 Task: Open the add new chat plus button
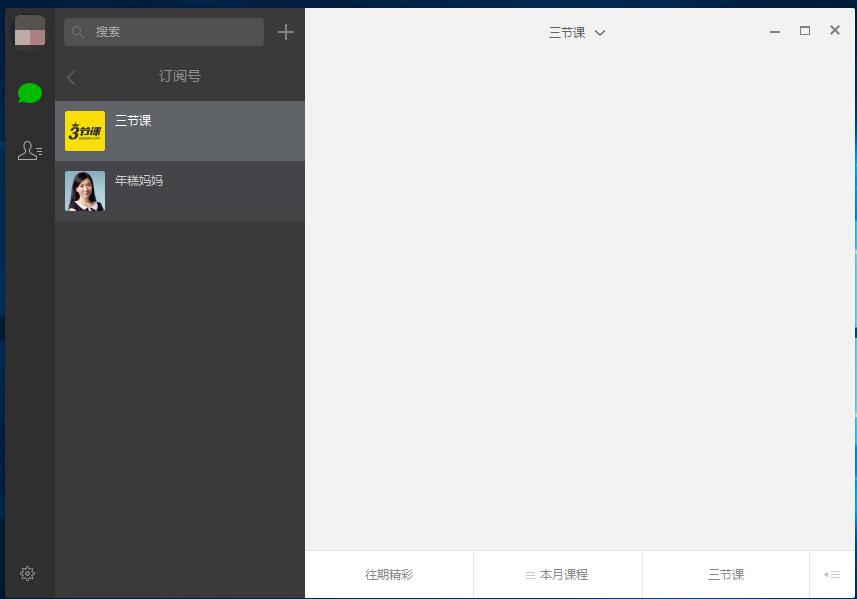tap(286, 31)
